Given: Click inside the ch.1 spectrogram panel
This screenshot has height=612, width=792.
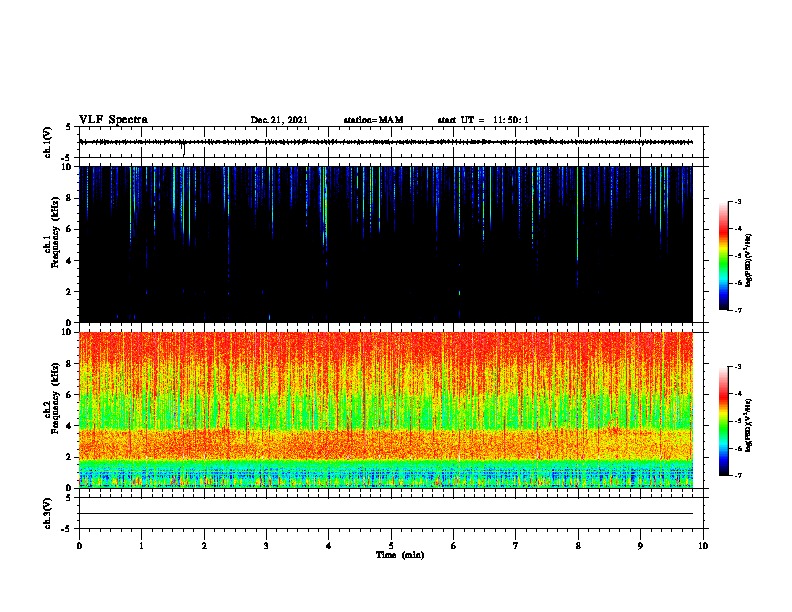Looking at the screenshot, I should click(x=386, y=244).
